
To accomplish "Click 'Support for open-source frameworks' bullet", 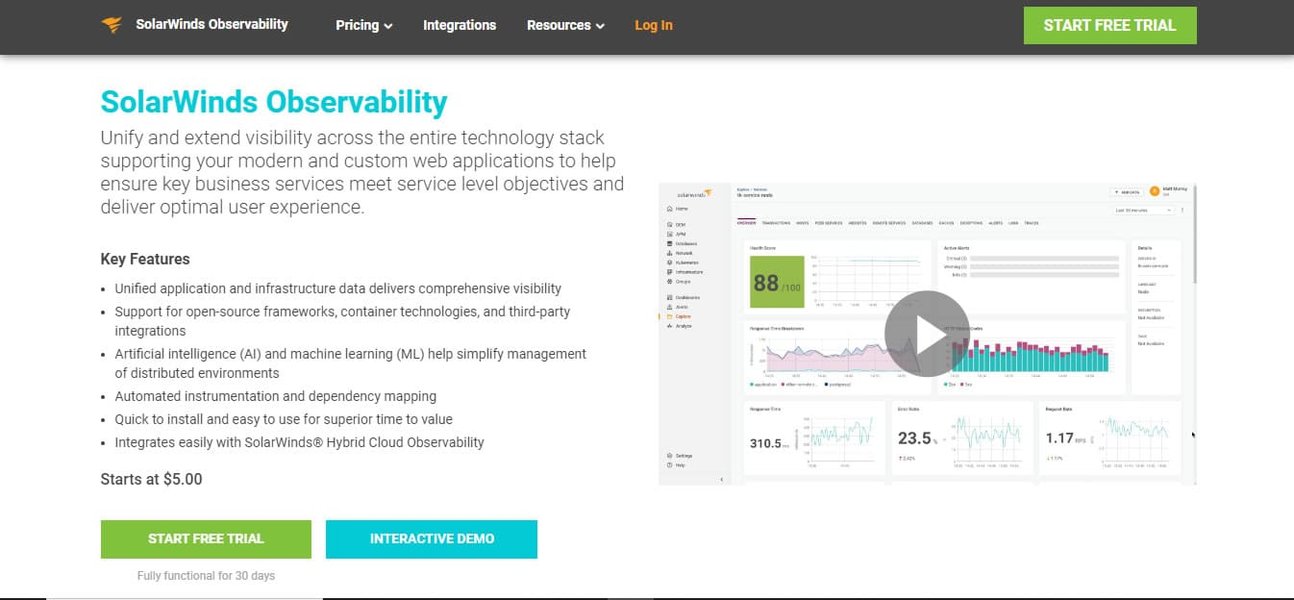I will 342,321.
